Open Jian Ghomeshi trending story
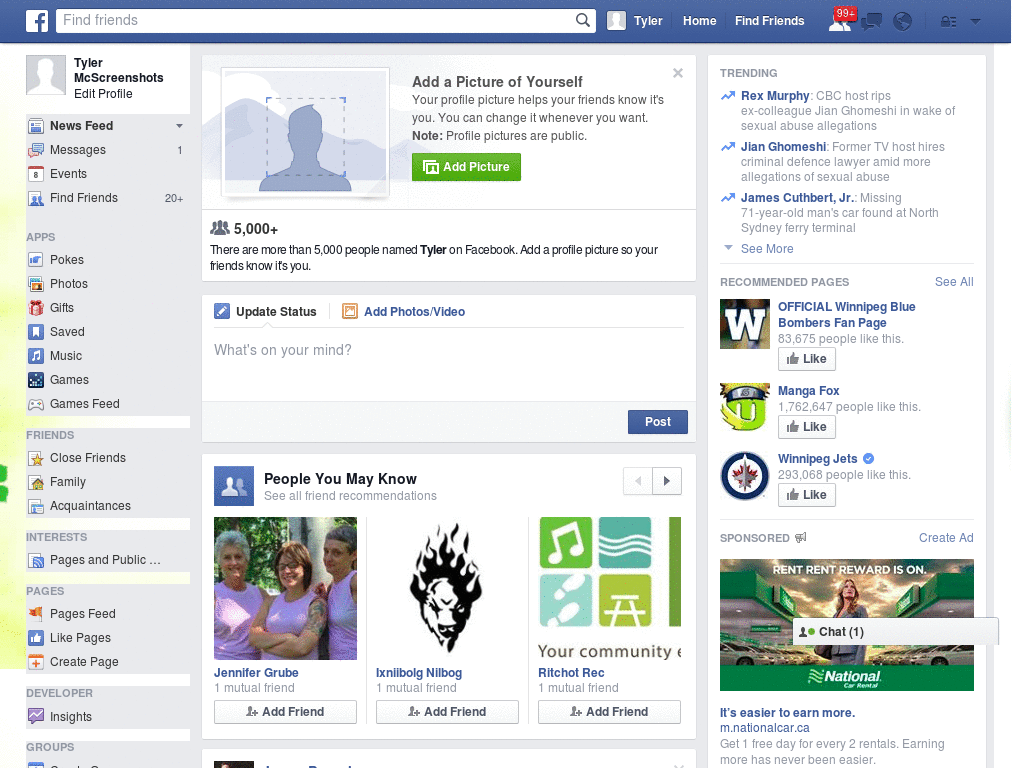The width and height of the screenshot is (1024, 768). (x=783, y=147)
